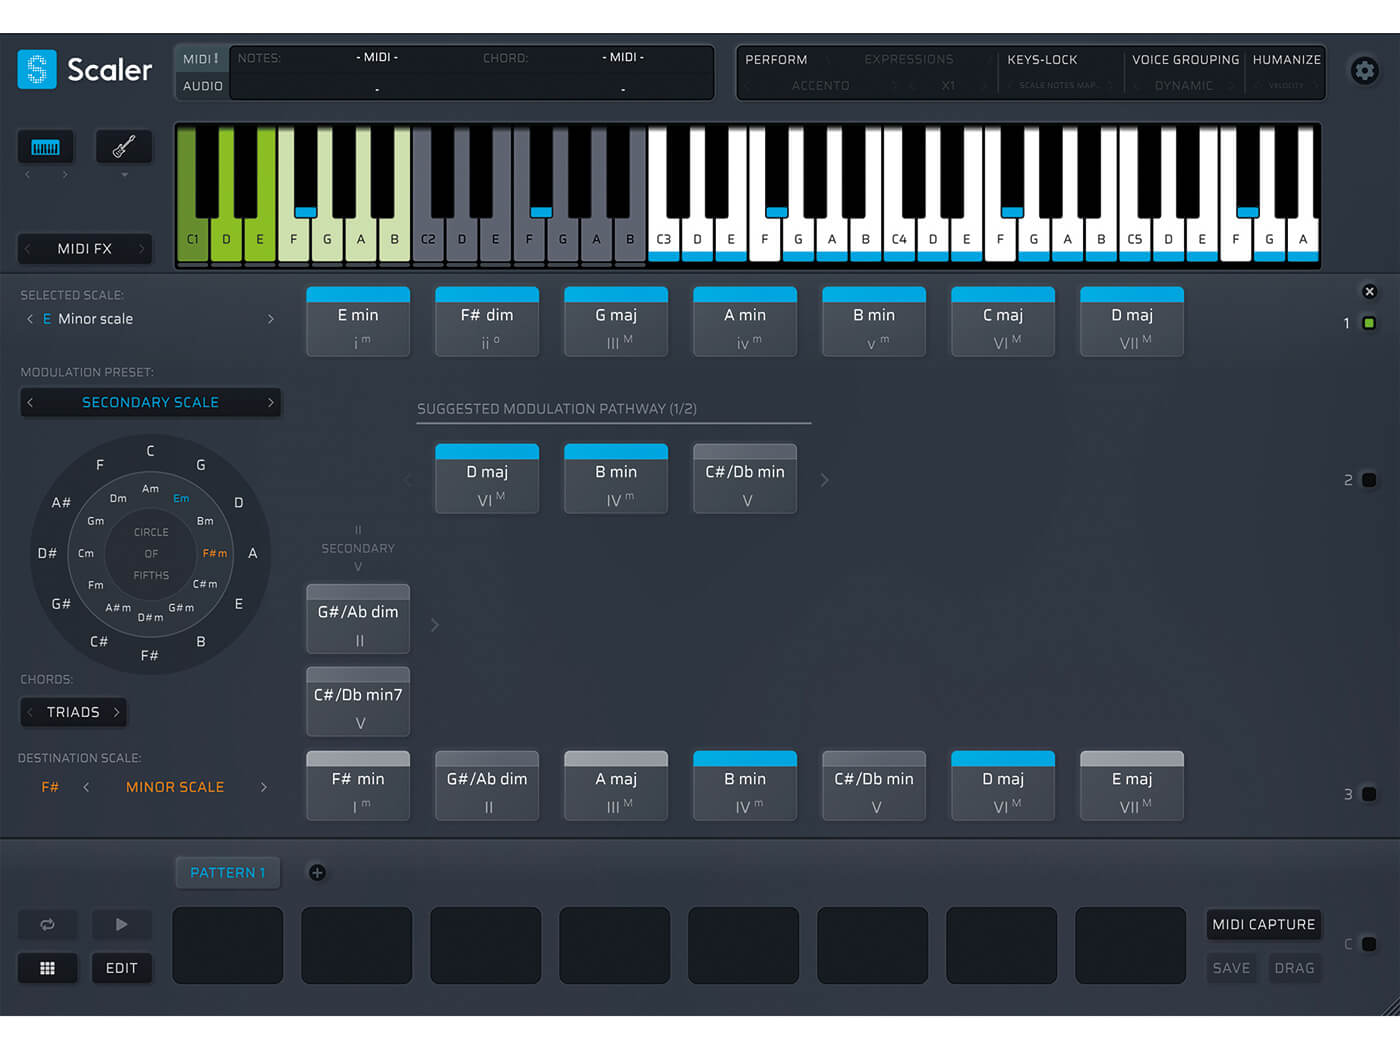
Task: Add a new pattern with plus icon
Action: point(317,873)
